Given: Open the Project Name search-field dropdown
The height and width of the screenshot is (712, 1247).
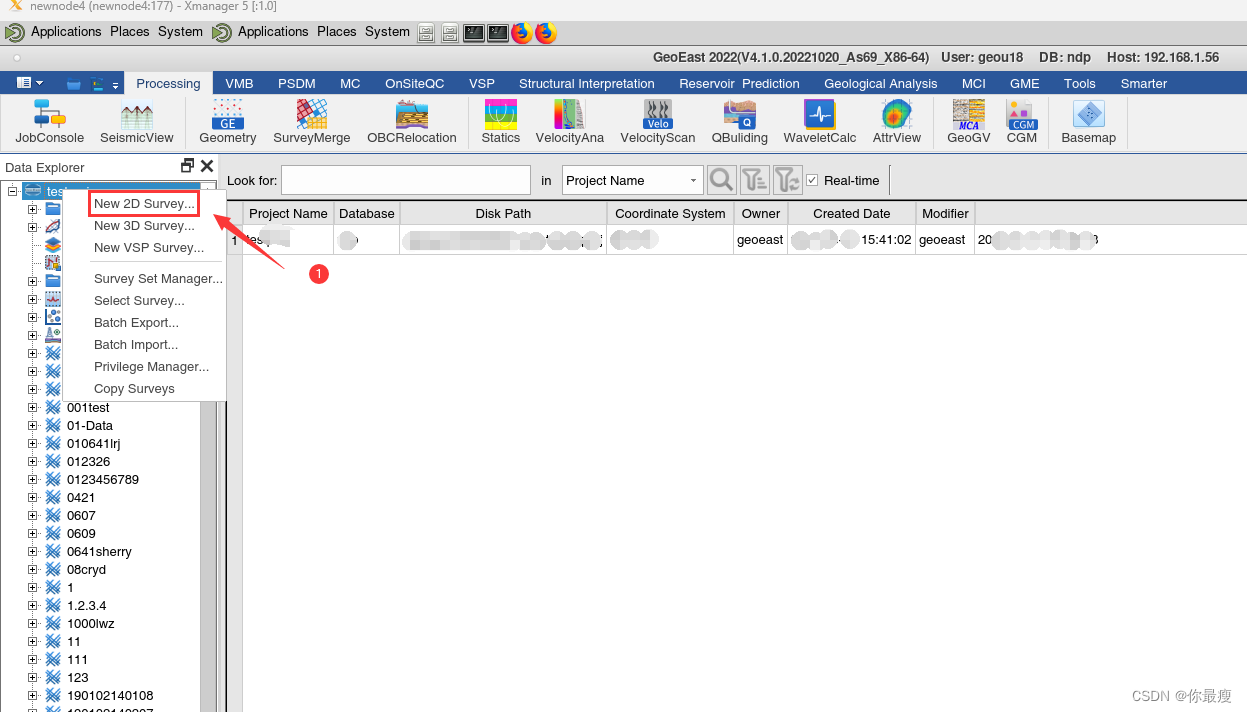Looking at the screenshot, I should tap(633, 180).
